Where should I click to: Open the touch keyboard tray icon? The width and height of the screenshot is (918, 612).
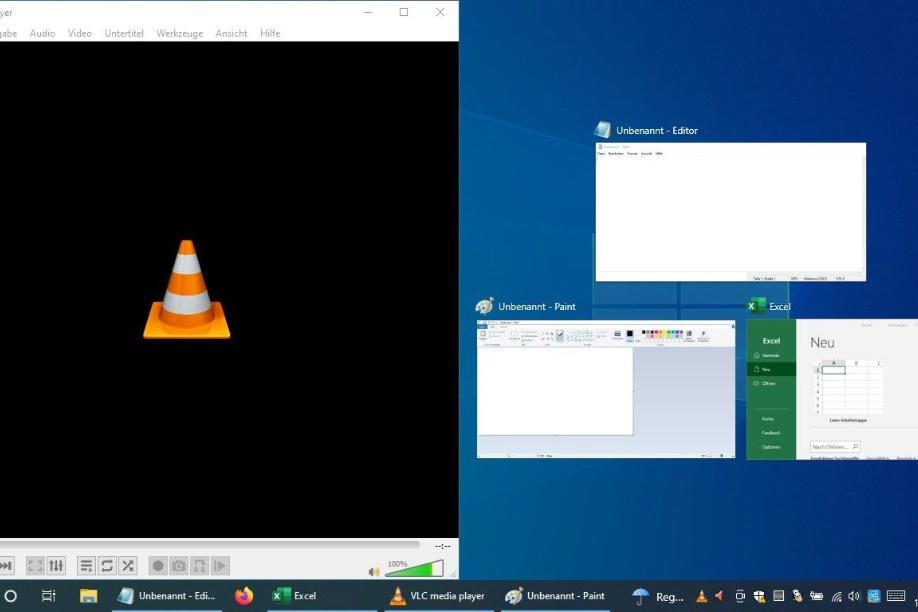pos(896,596)
